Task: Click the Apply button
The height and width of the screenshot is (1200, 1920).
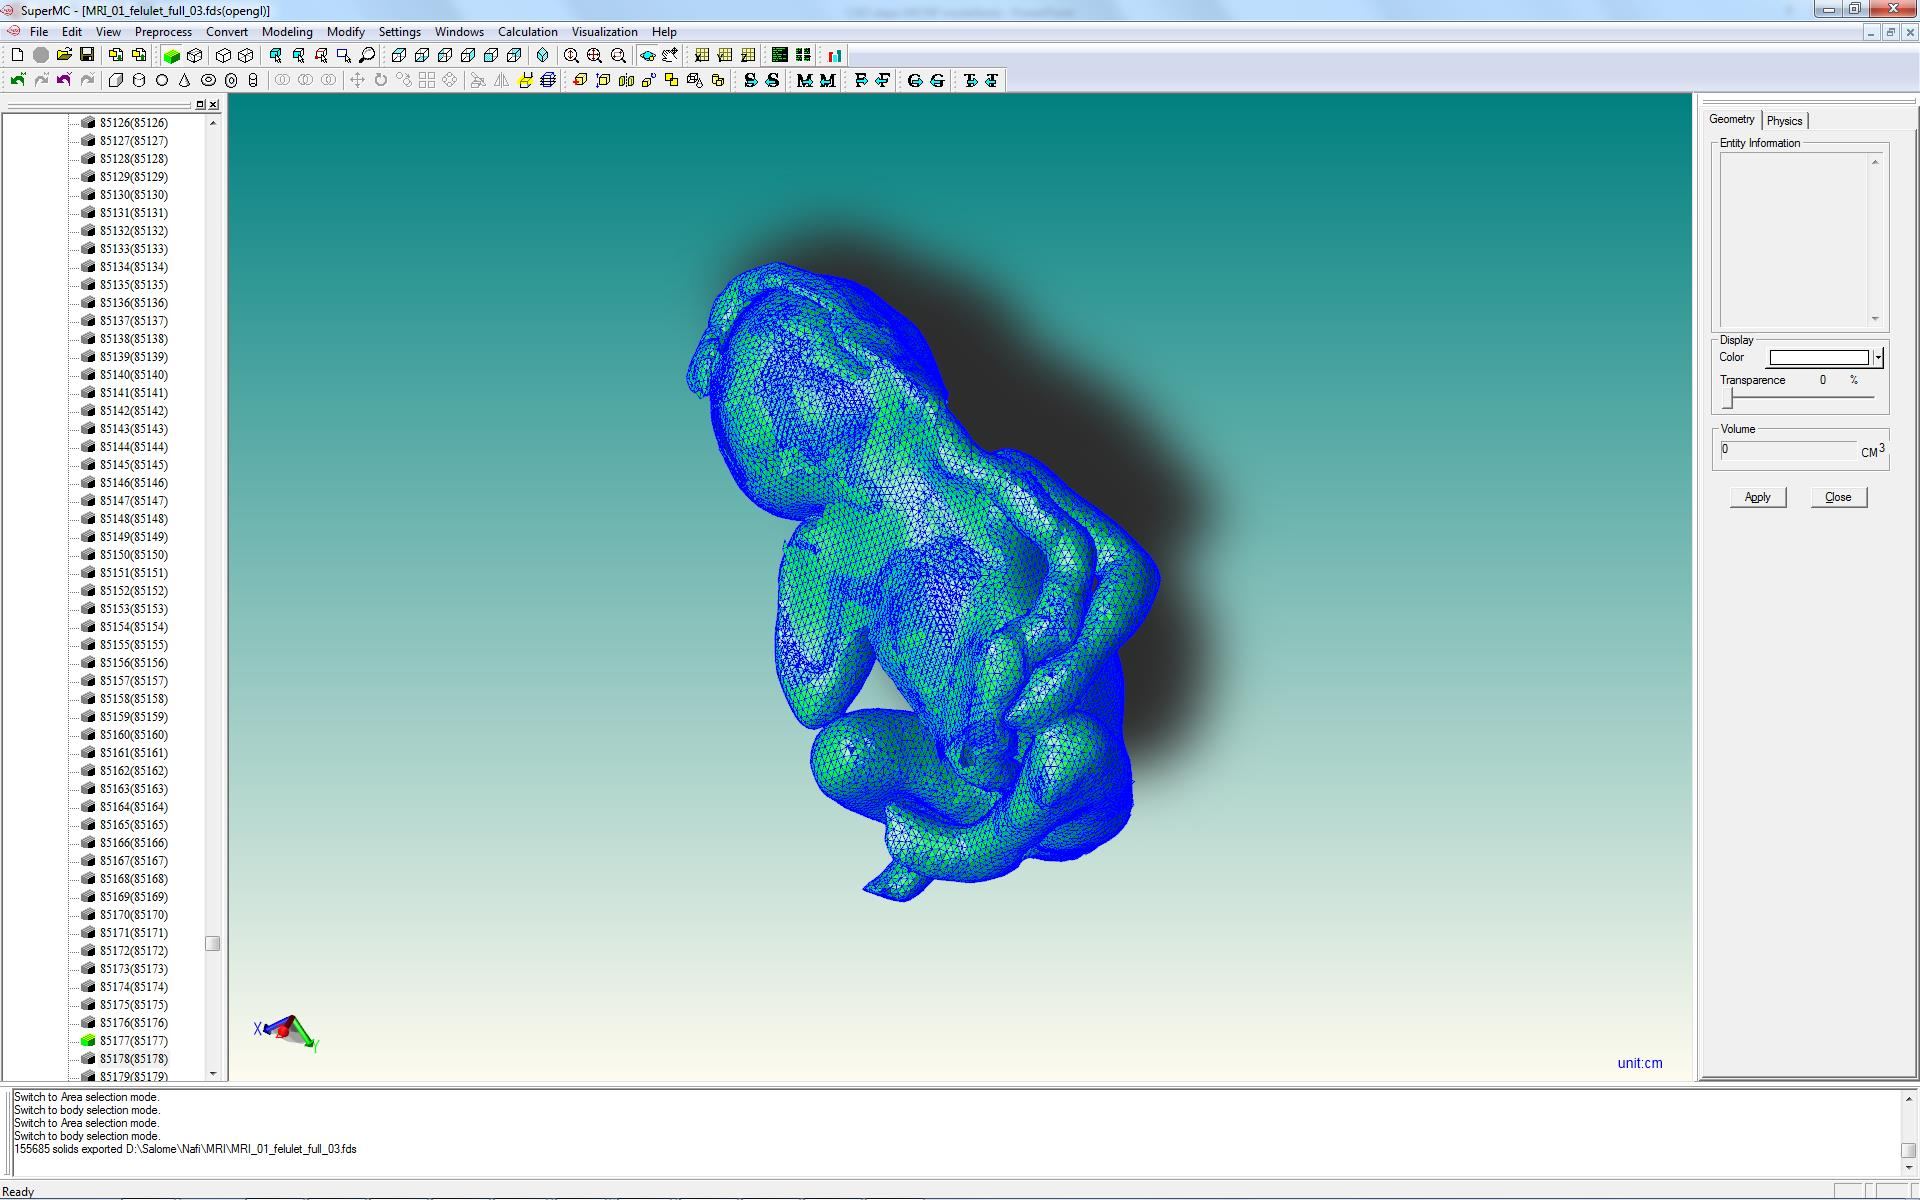Action: (x=1757, y=497)
